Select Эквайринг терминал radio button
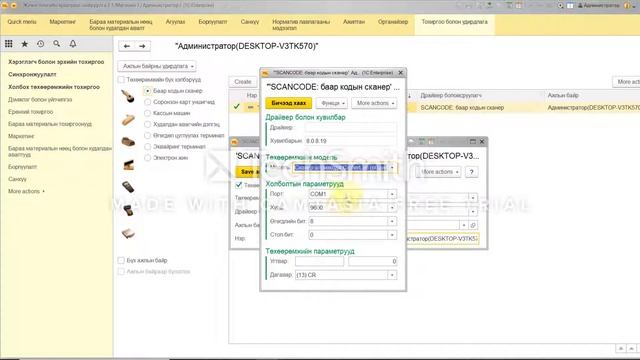The width and height of the screenshot is (640, 360). 148,147
